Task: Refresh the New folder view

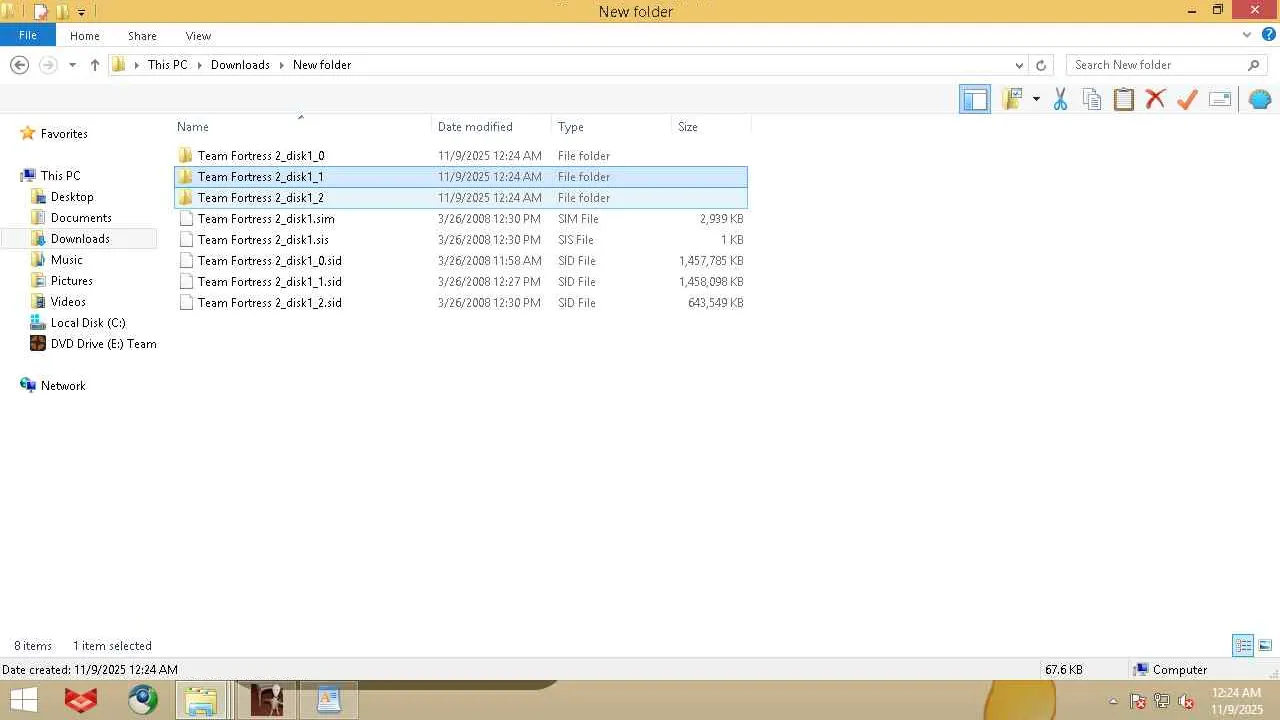Action: 1041,65
